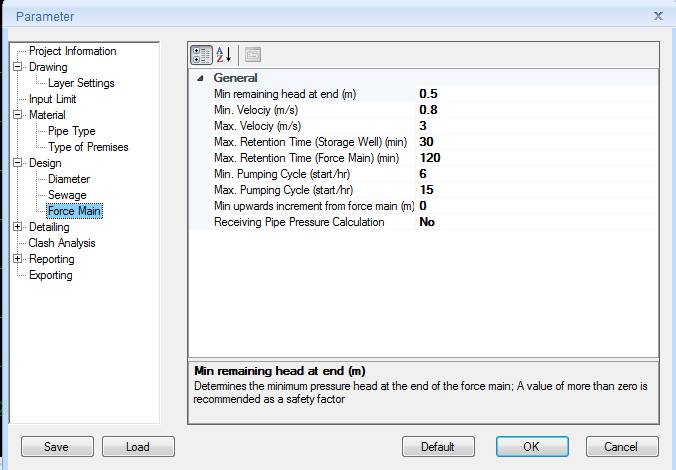The image size is (676, 470).
Task: Select 'Min. Pumping Cycle (start/hr)' label
Action: pyautogui.click(x=282, y=173)
